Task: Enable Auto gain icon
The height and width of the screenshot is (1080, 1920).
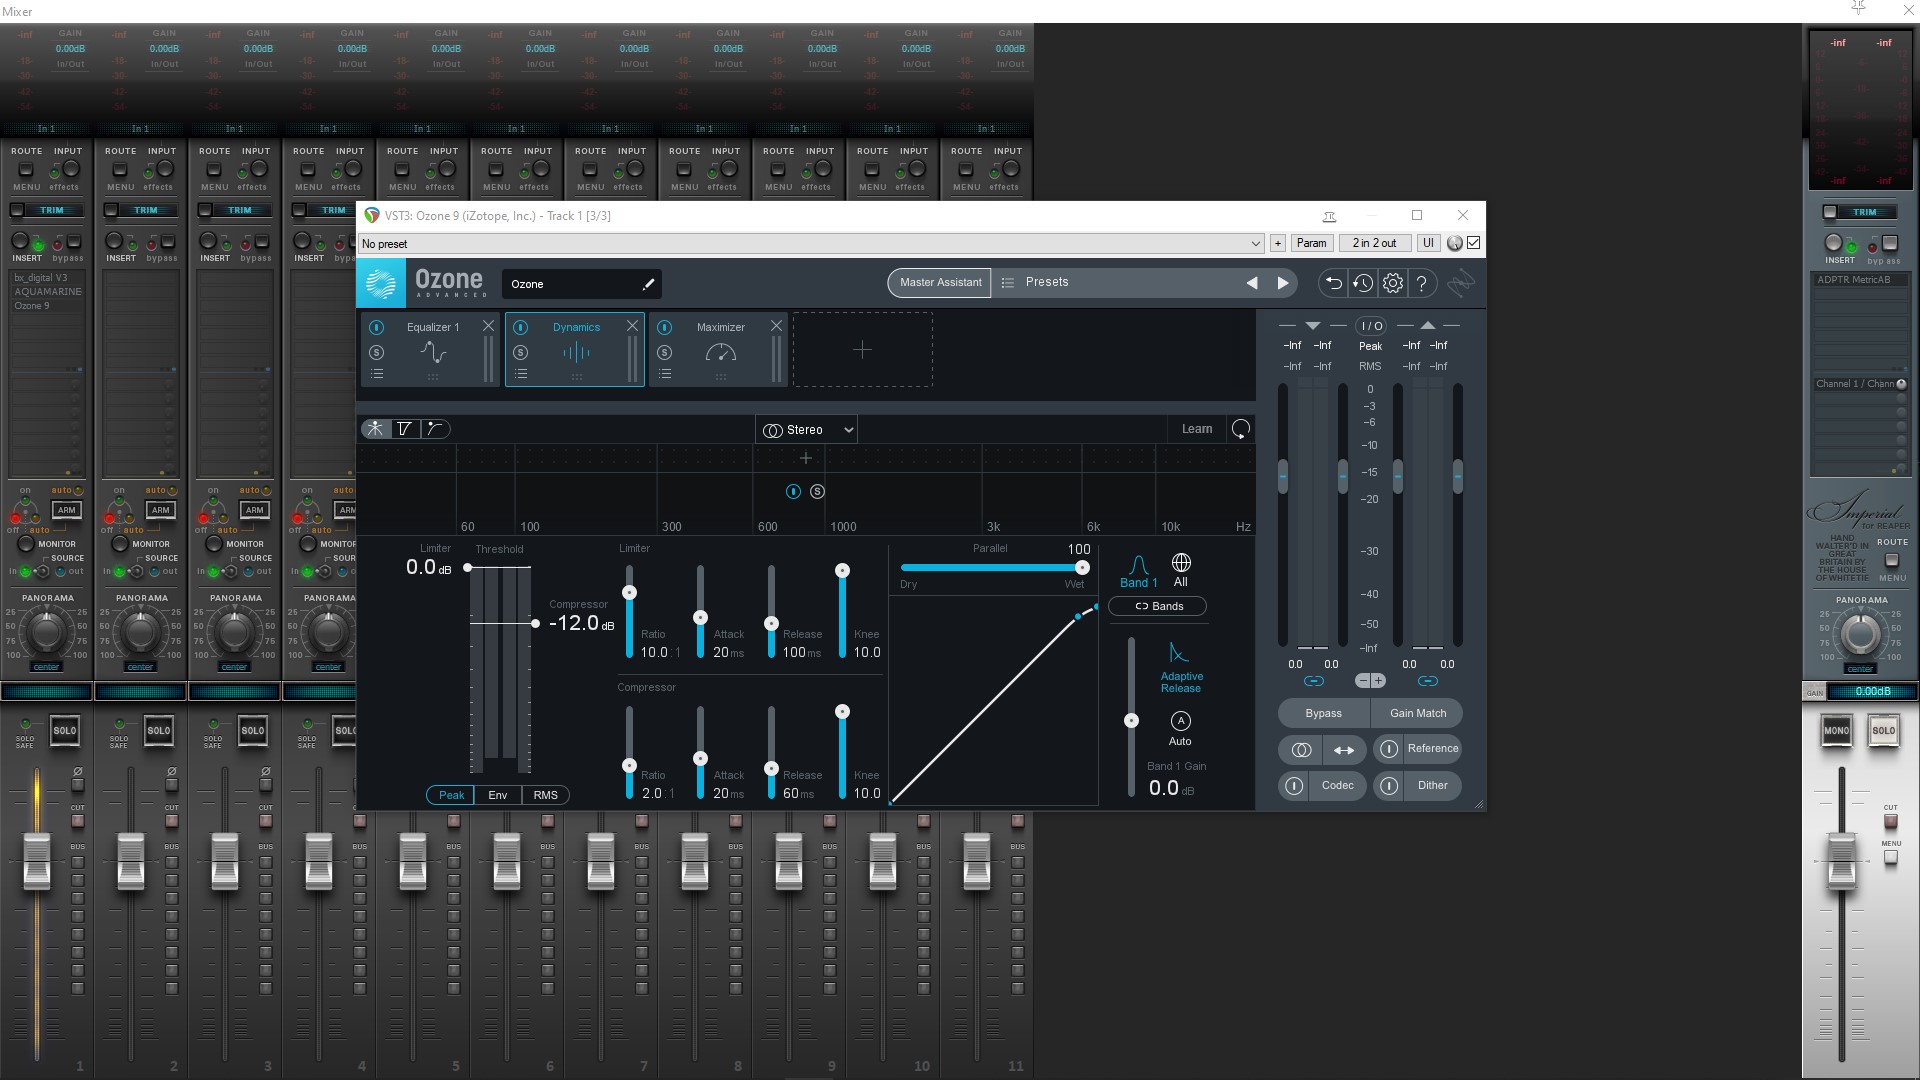Action: pyautogui.click(x=1180, y=721)
